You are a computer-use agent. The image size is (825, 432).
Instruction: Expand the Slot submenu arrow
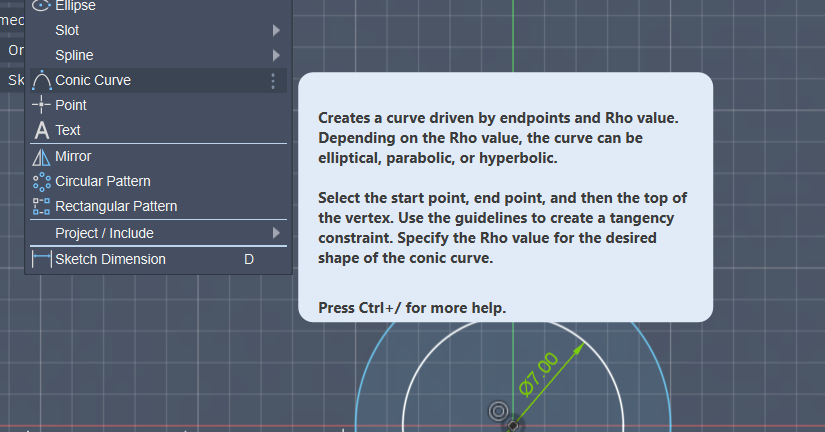[x=276, y=31]
